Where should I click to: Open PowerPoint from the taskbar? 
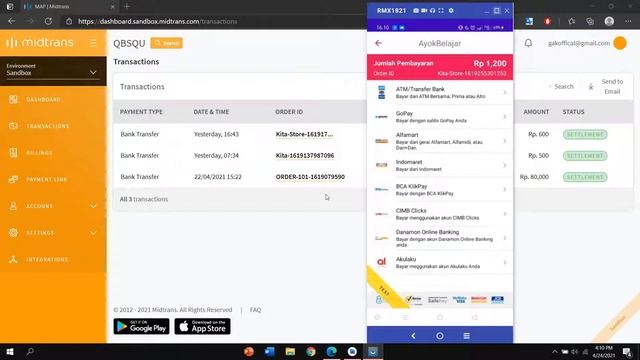pyautogui.click(x=249, y=351)
